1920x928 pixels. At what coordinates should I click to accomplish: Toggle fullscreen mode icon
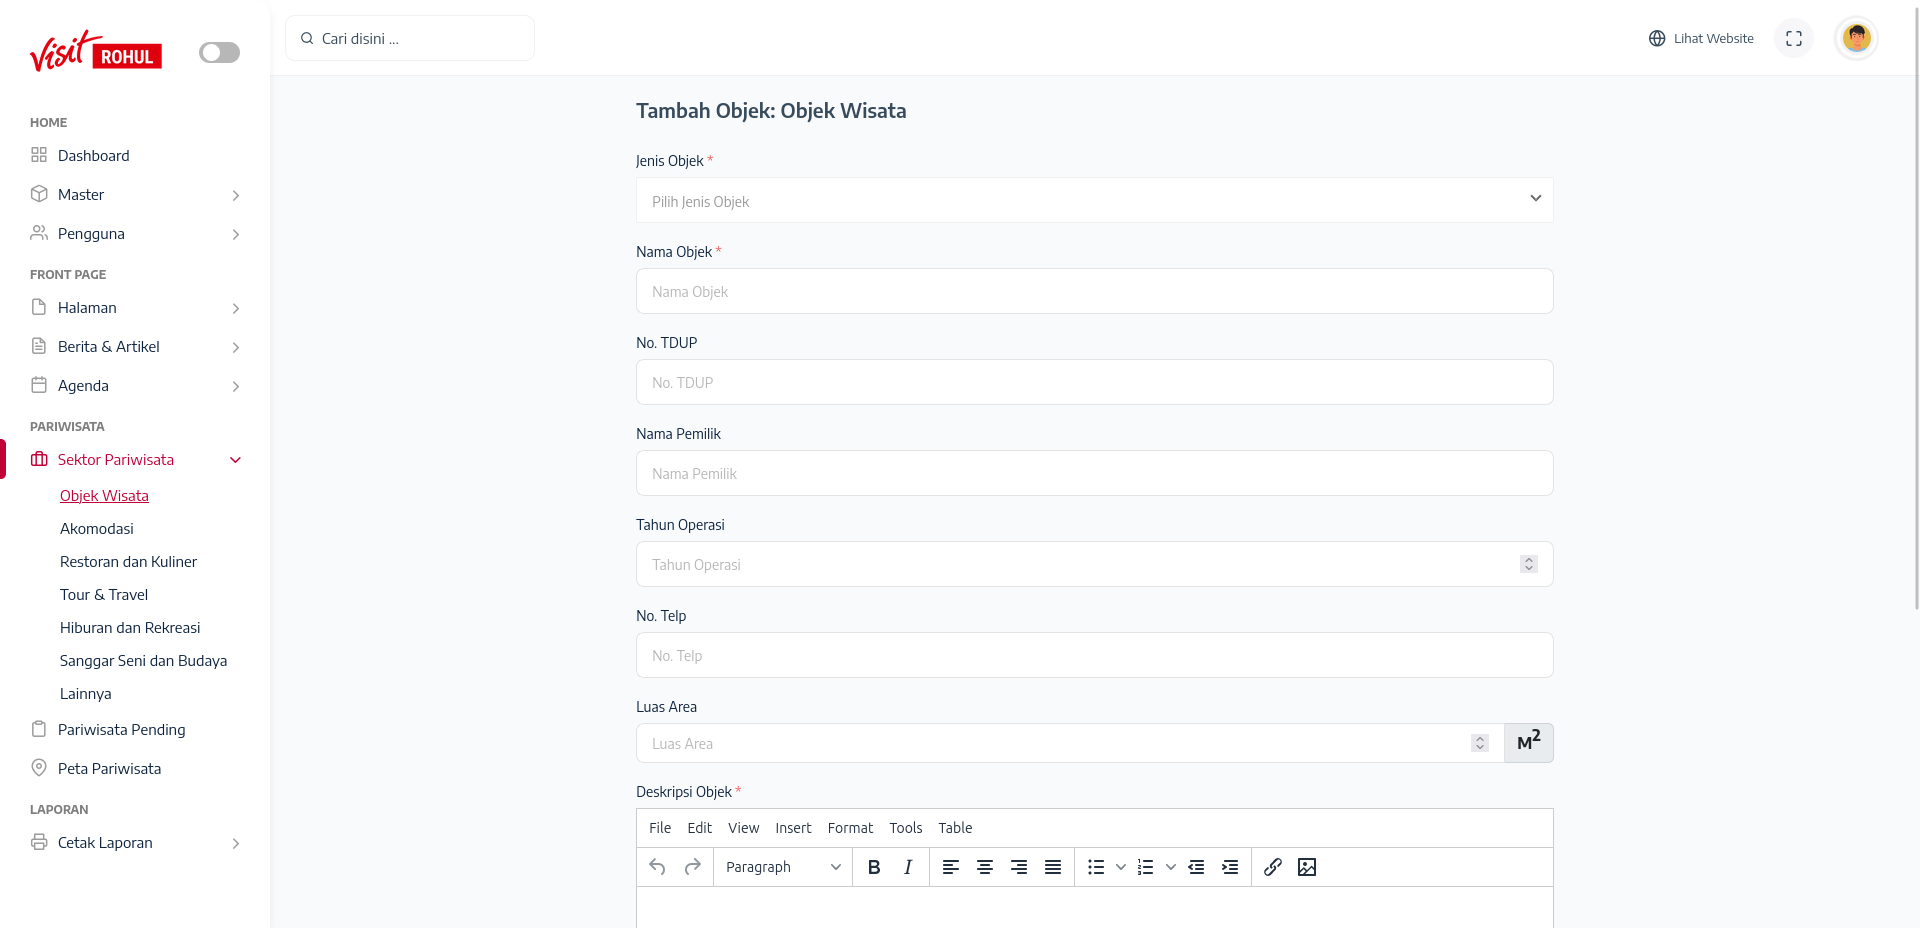pos(1794,38)
